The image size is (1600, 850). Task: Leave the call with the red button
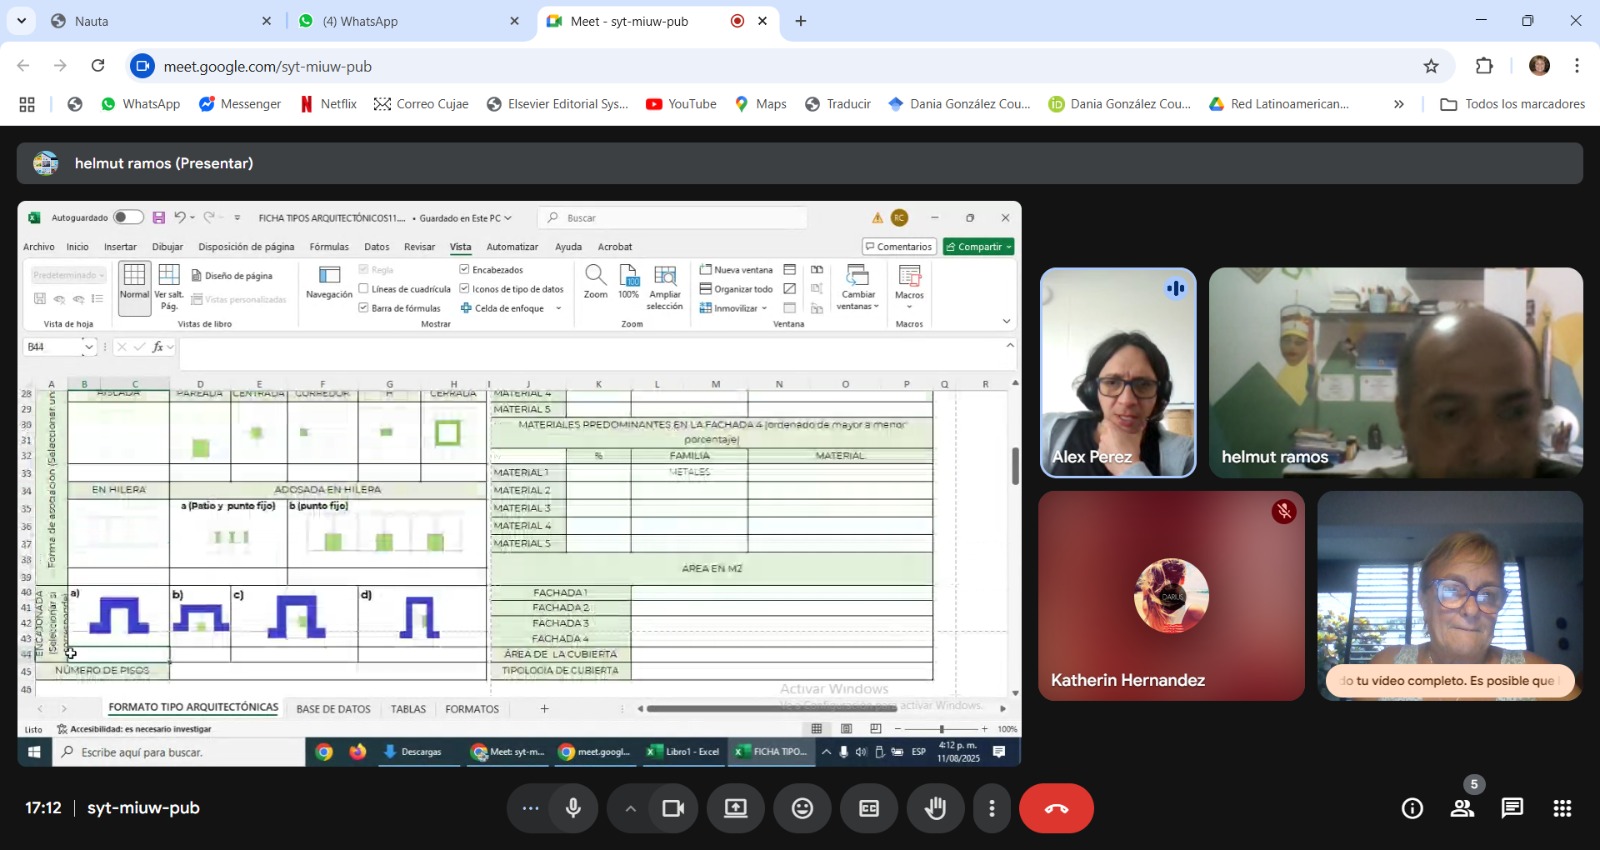tap(1056, 809)
